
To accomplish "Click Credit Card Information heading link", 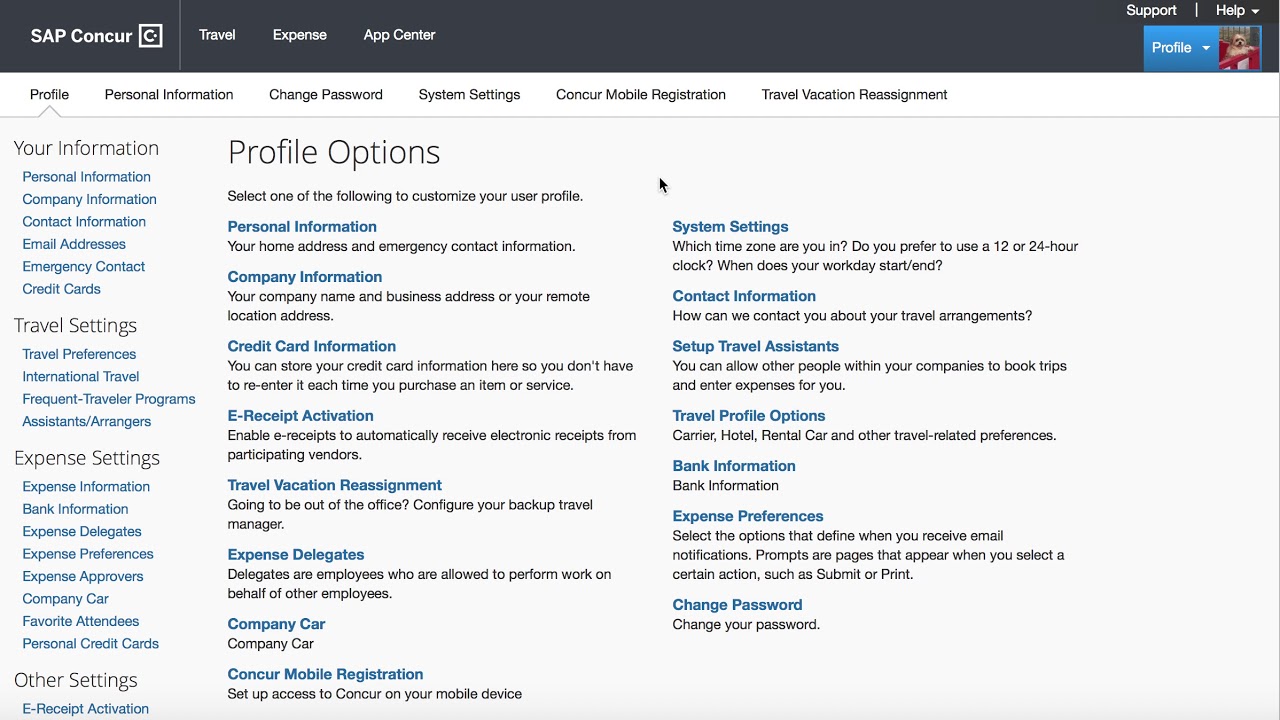I will (x=312, y=347).
